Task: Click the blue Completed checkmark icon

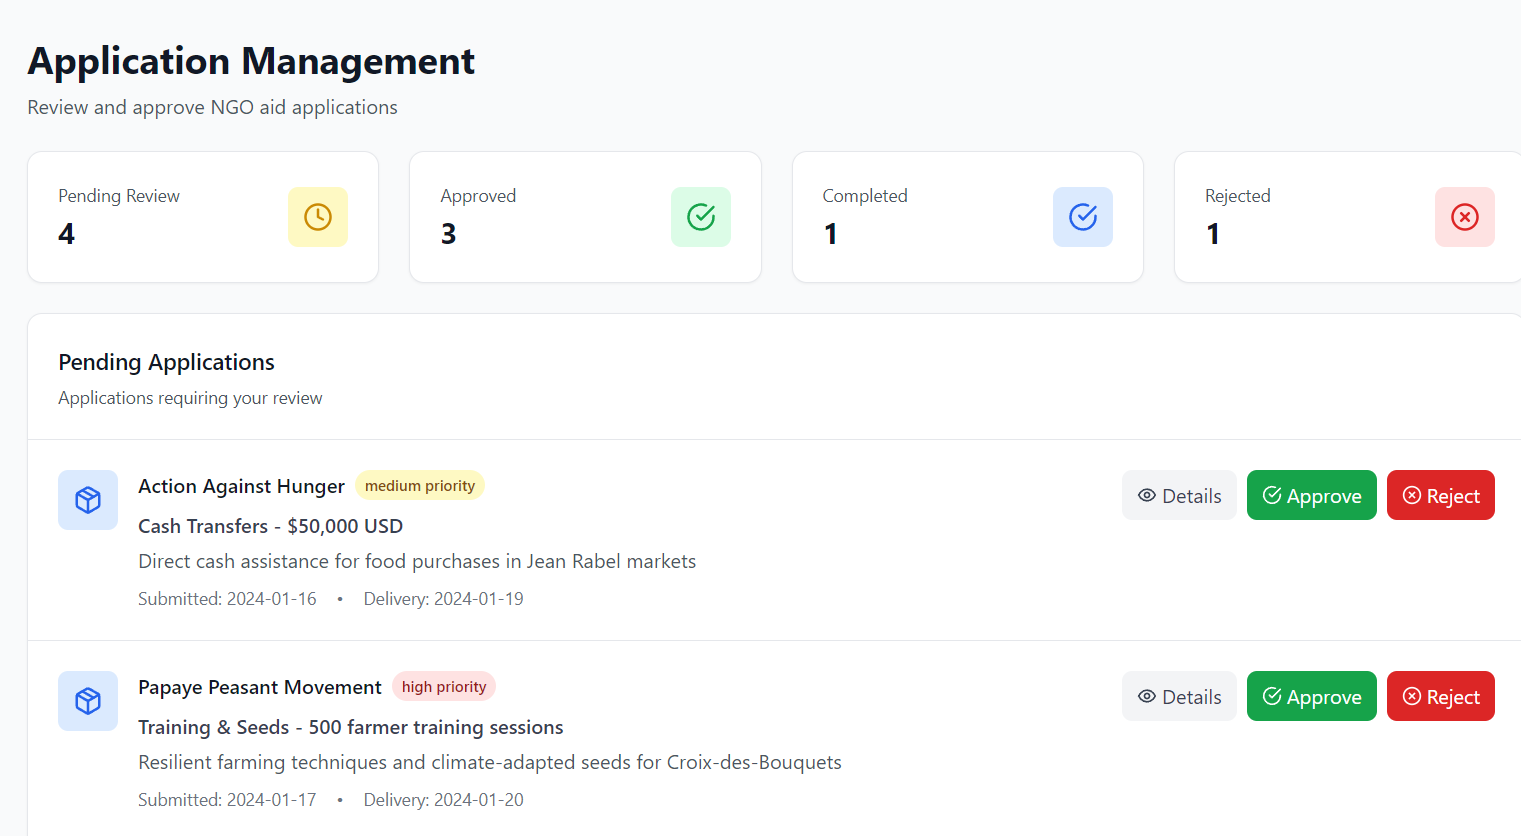Action: coord(1083,217)
